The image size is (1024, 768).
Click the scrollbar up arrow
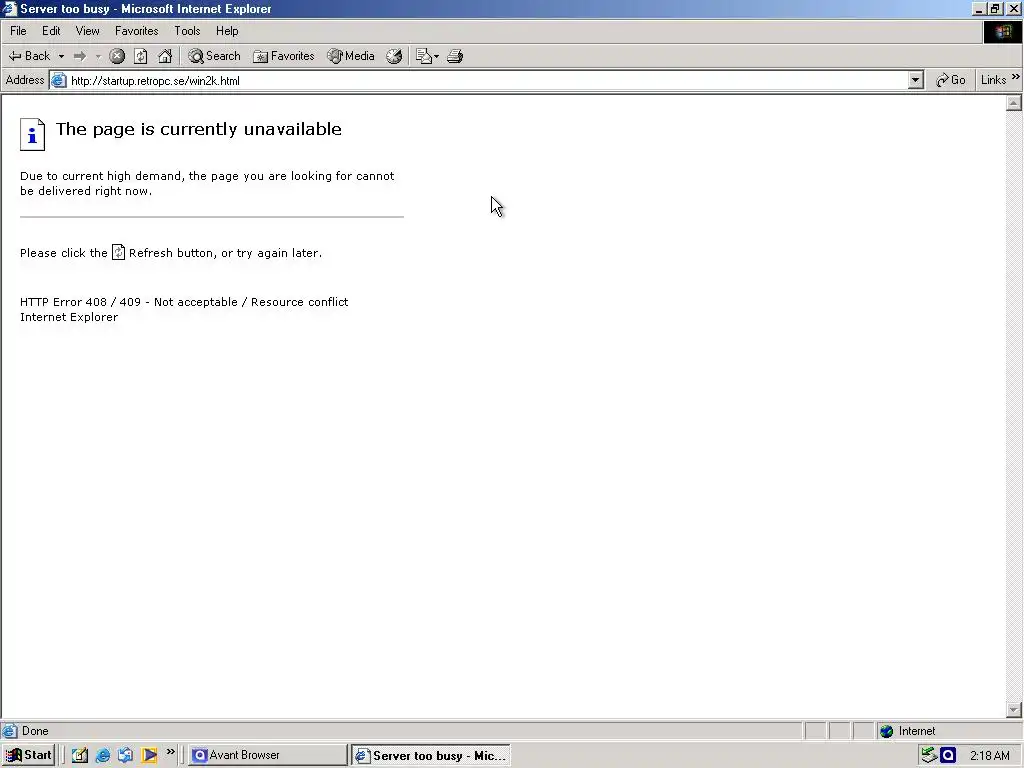pyautogui.click(x=1014, y=103)
